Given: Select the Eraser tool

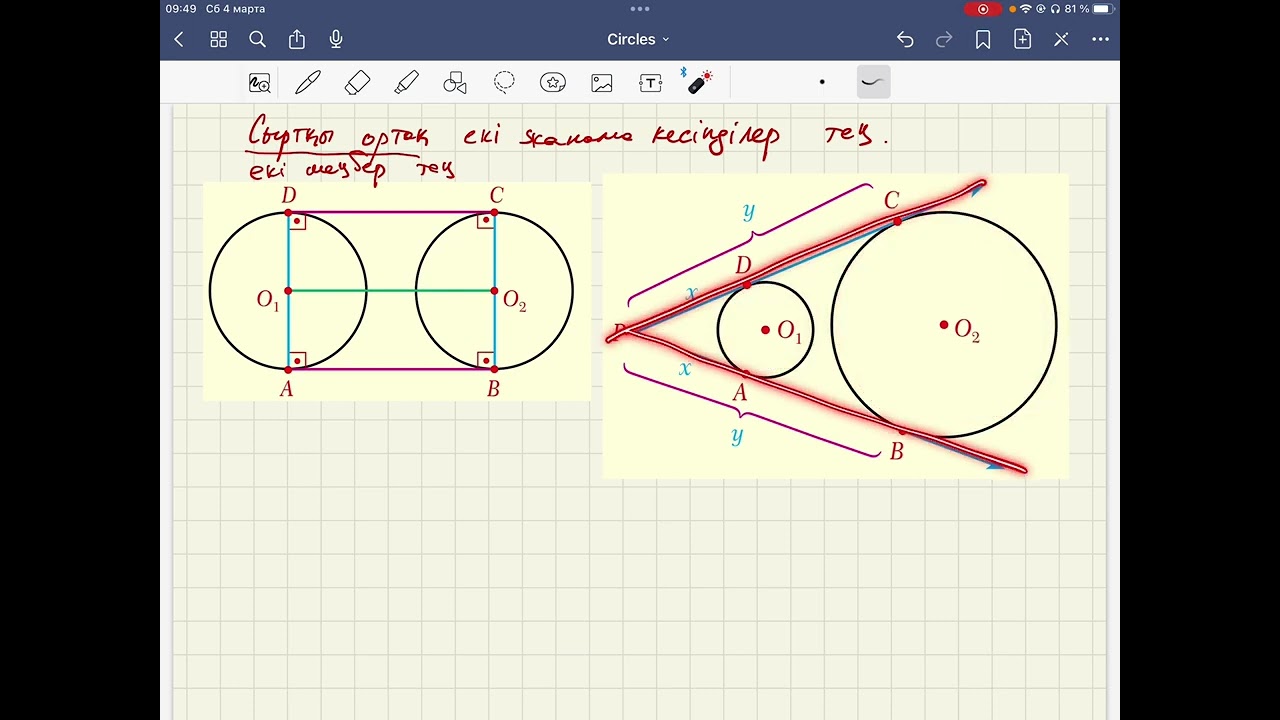Looking at the screenshot, I should [x=357, y=83].
